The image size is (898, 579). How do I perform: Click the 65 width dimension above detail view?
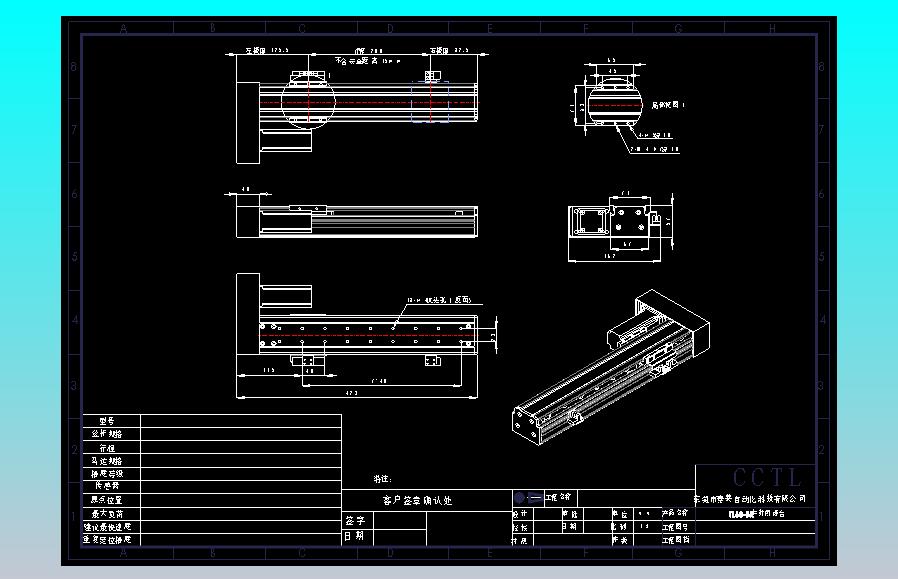[612, 60]
